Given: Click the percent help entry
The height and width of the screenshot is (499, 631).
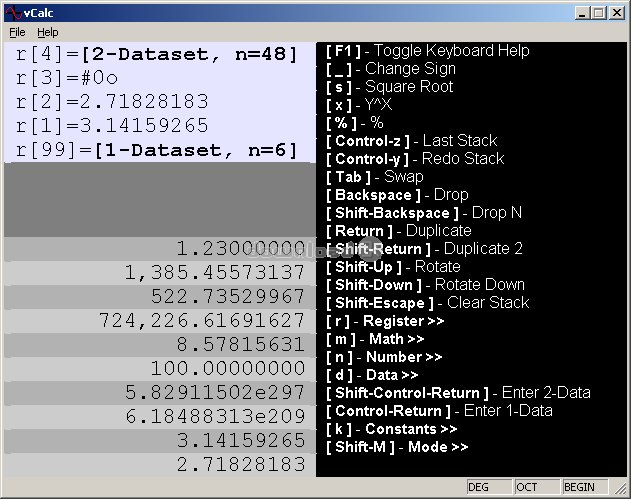Looking at the screenshot, I should coord(354,123).
